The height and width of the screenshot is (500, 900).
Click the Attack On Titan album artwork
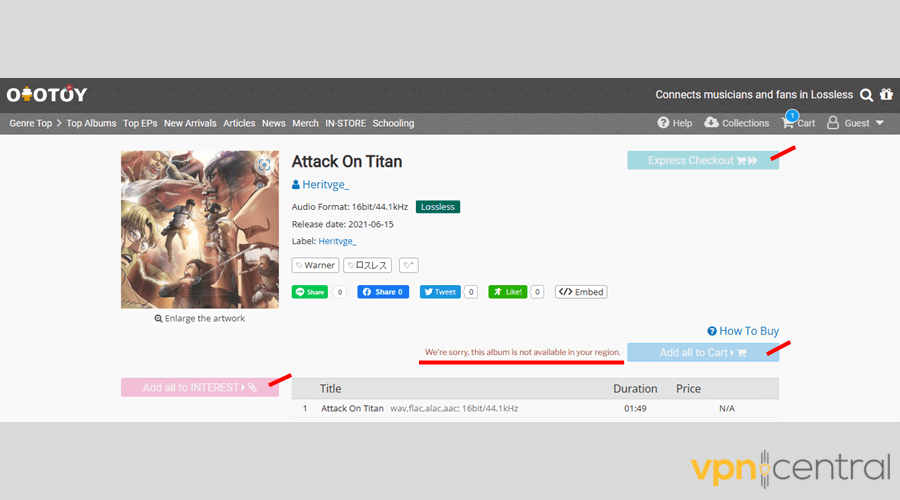[200, 230]
